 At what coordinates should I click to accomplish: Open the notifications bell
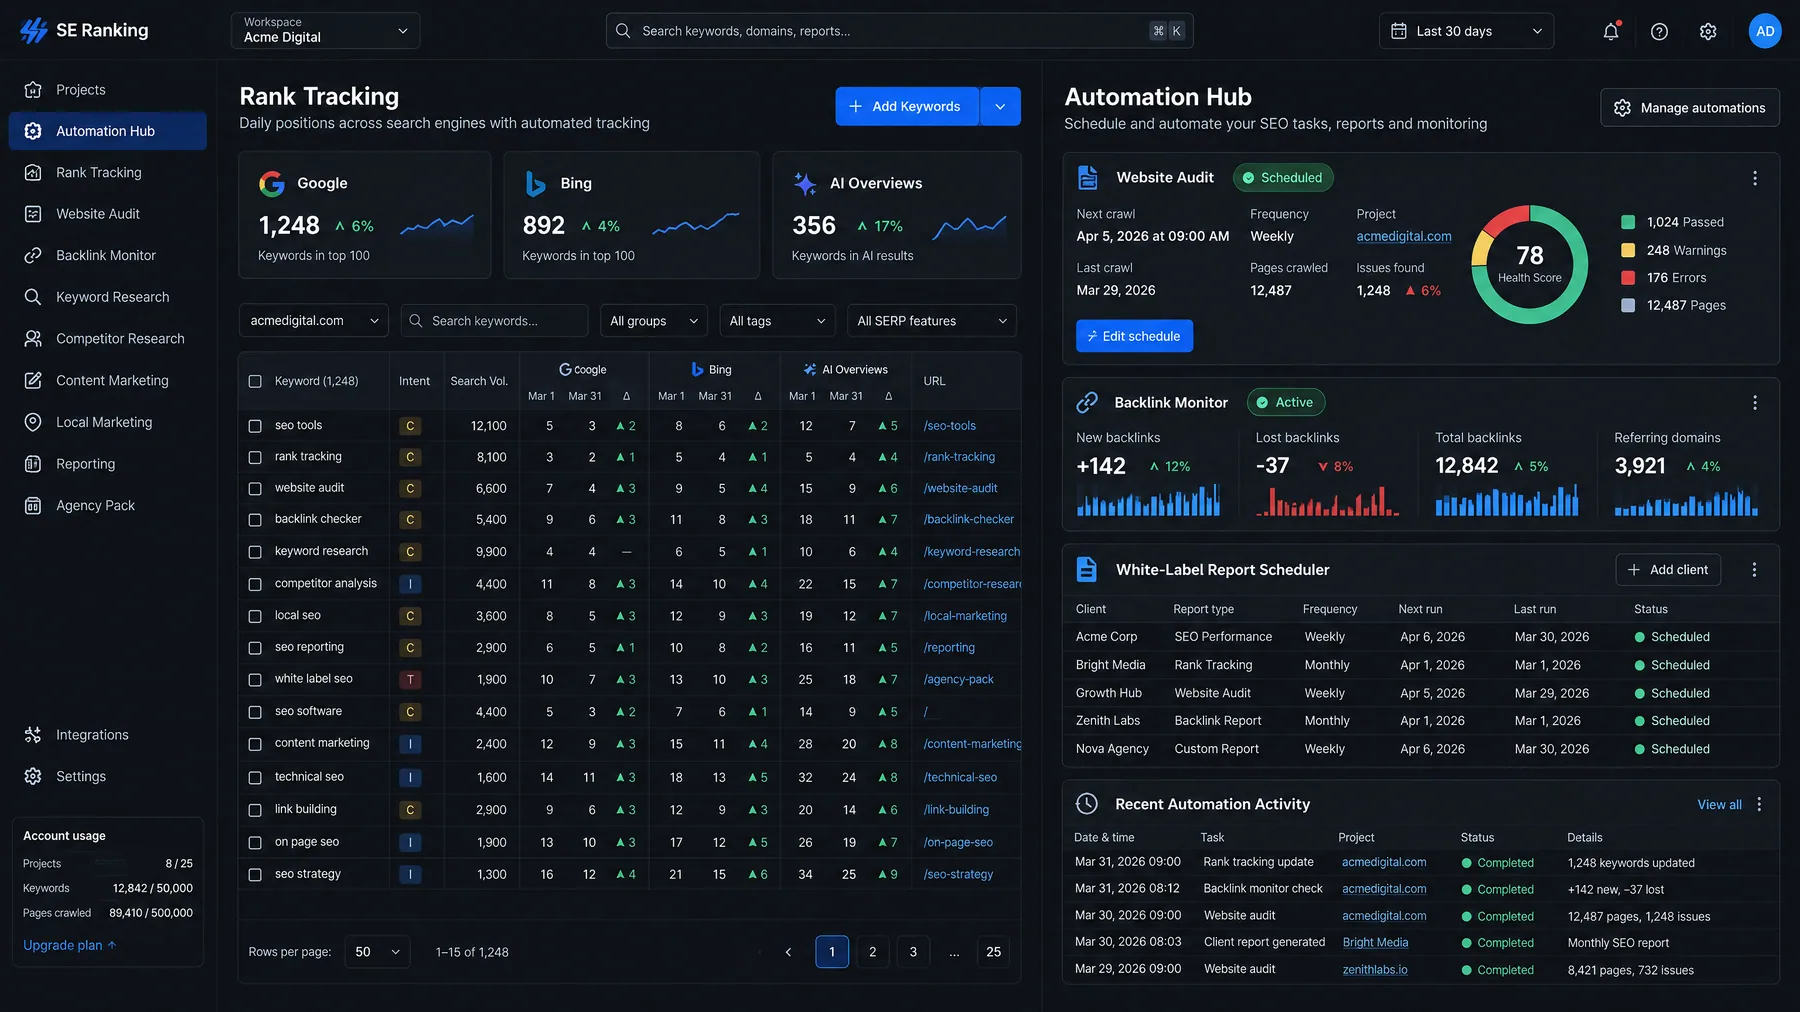1611,31
